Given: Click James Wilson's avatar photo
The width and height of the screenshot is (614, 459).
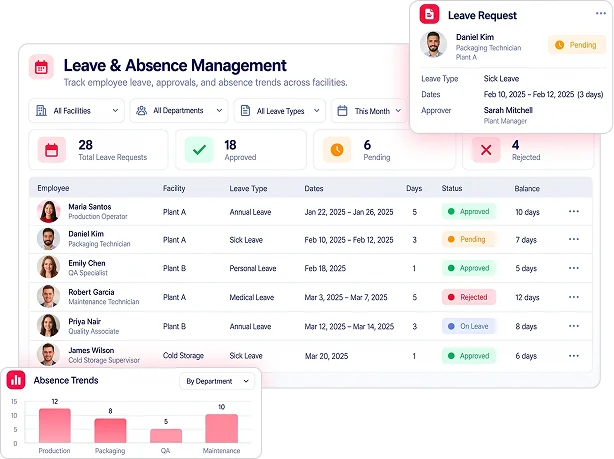Looking at the screenshot, I should pyautogui.click(x=49, y=355).
